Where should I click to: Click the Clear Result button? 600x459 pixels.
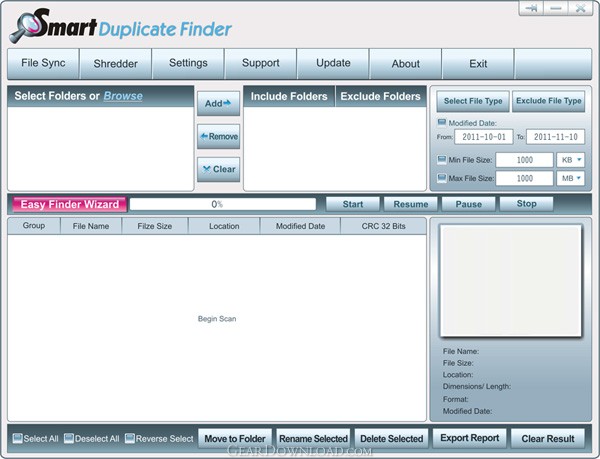[x=548, y=439]
